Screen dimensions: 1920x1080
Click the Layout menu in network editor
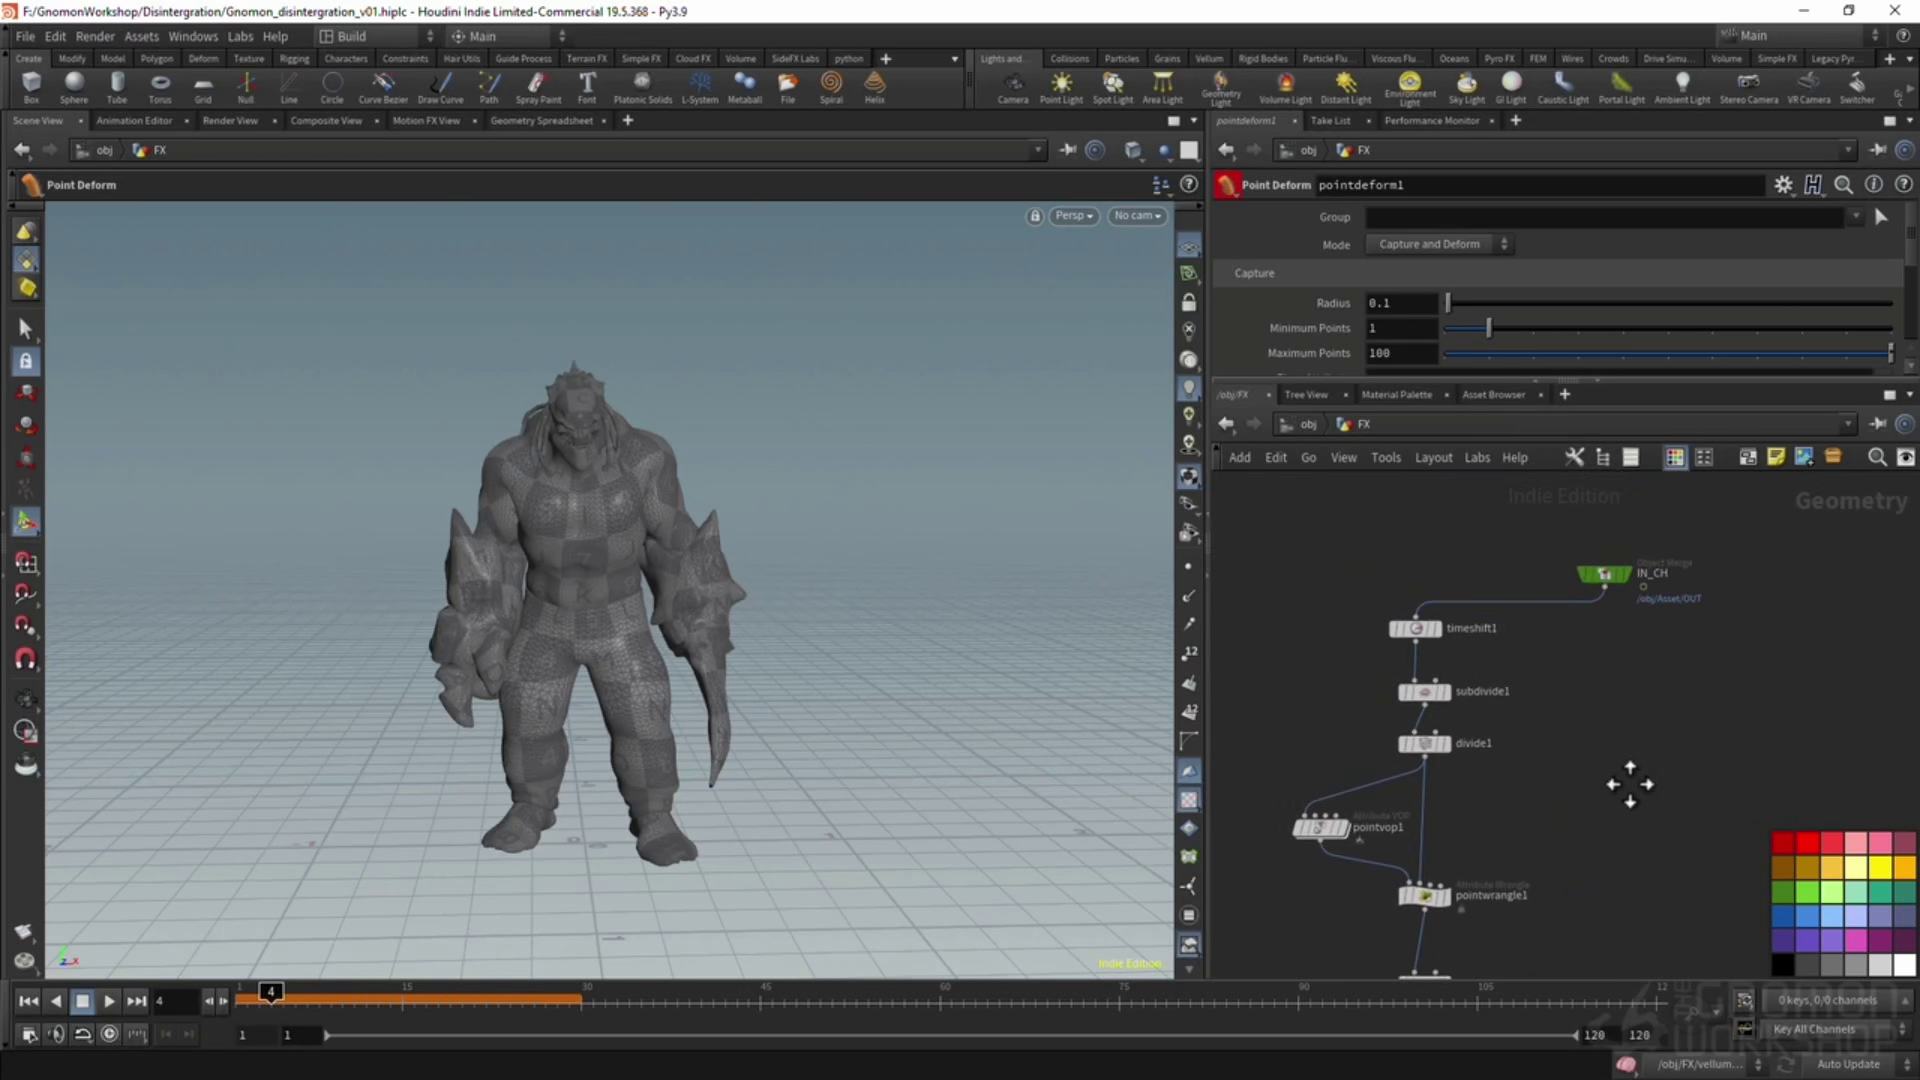coord(1433,458)
